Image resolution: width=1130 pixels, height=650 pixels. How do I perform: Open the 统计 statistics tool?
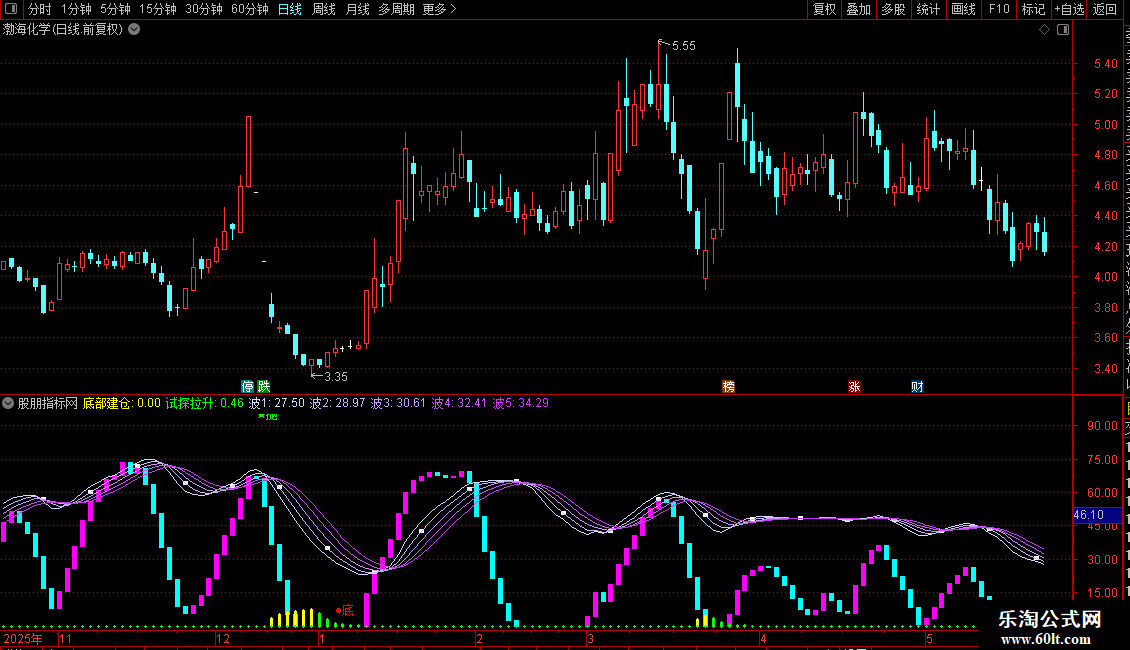[927, 9]
